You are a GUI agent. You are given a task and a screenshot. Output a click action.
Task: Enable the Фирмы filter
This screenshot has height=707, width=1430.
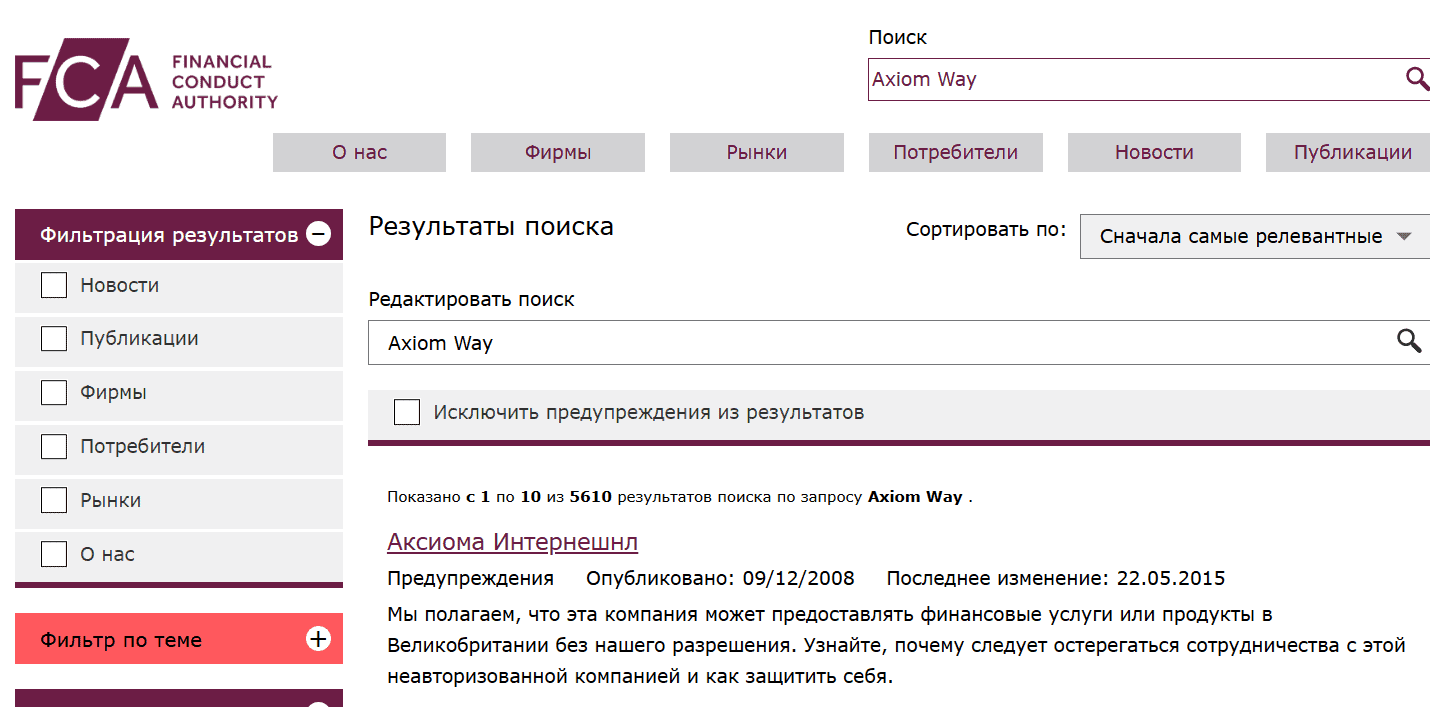click(x=53, y=392)
